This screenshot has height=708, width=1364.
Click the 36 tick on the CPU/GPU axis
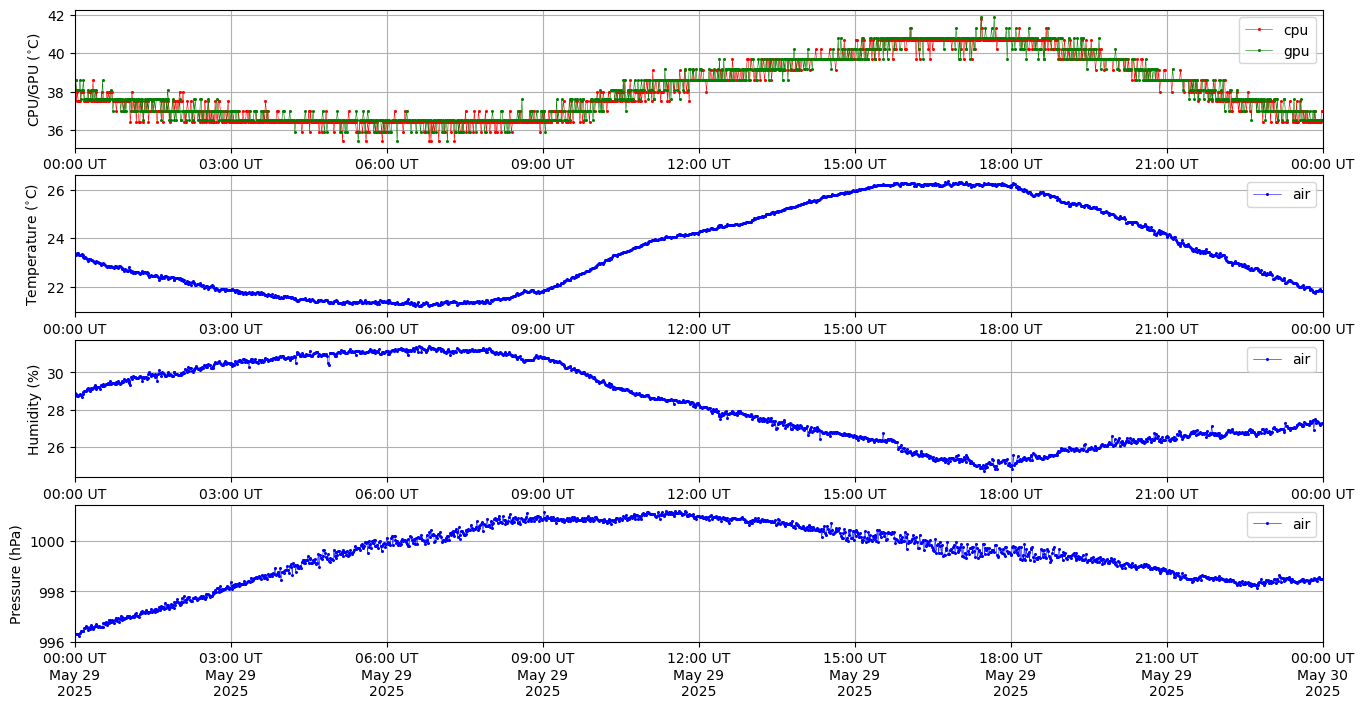(x=56, y=131)
